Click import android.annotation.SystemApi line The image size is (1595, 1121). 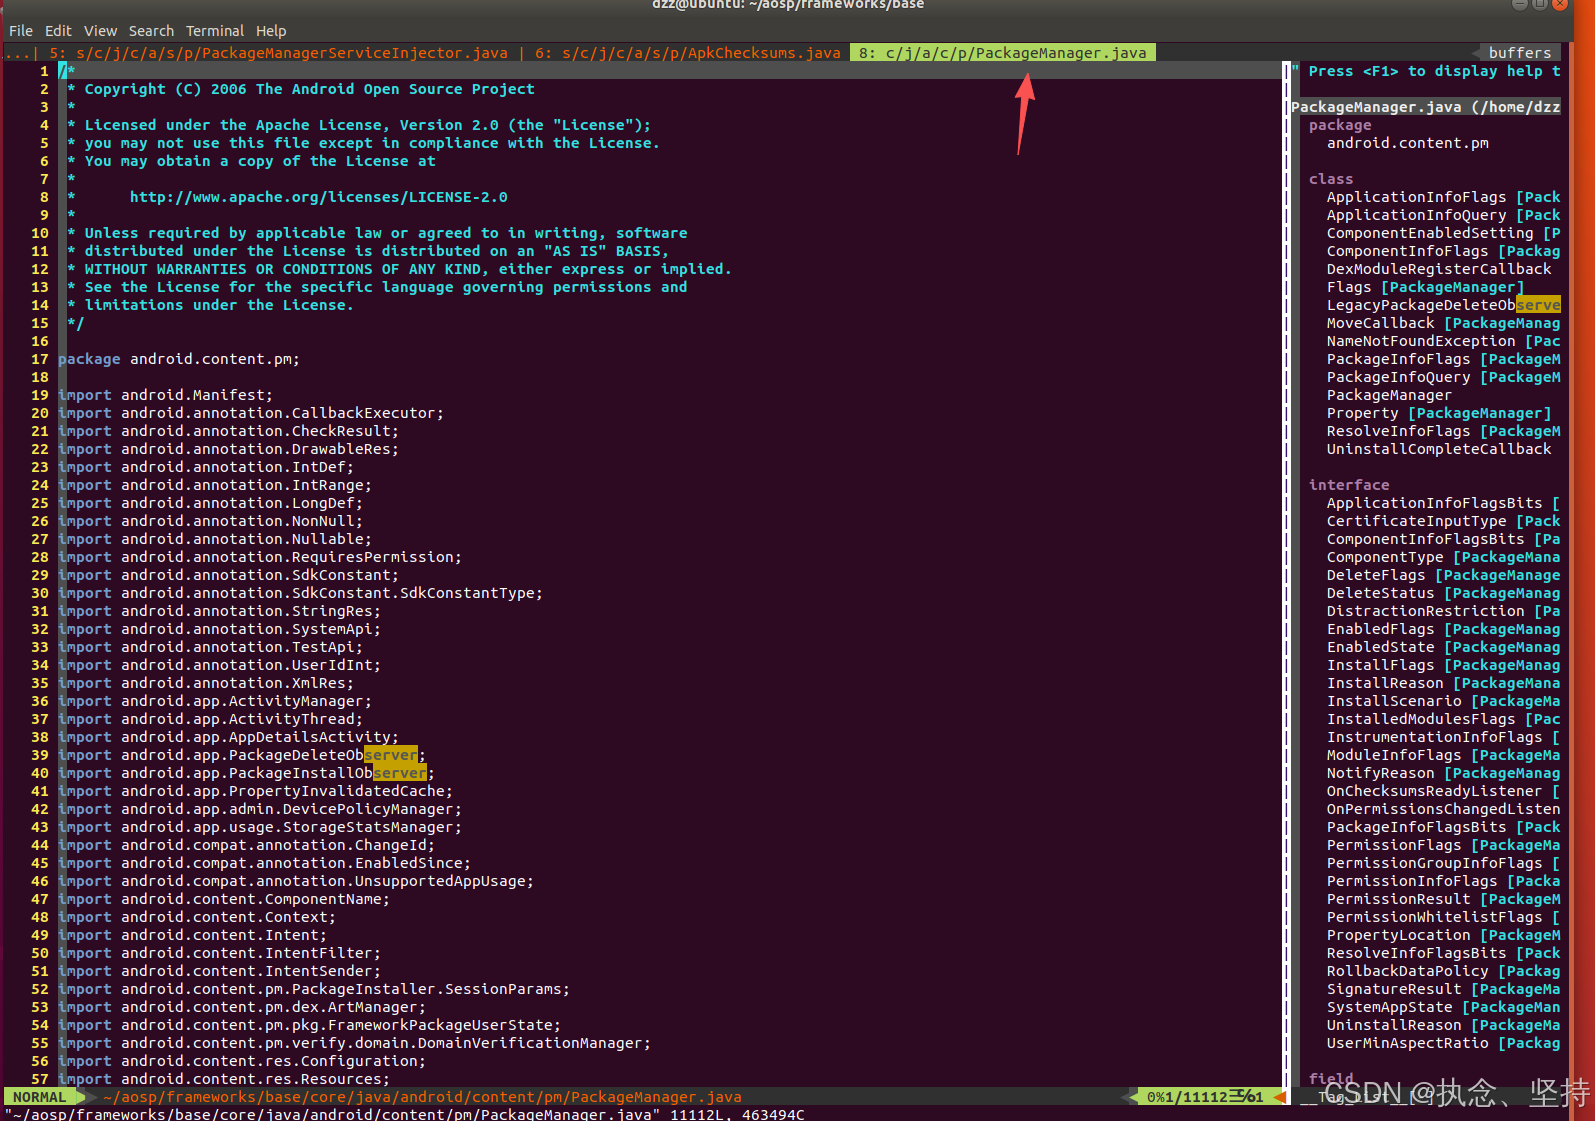219,629
